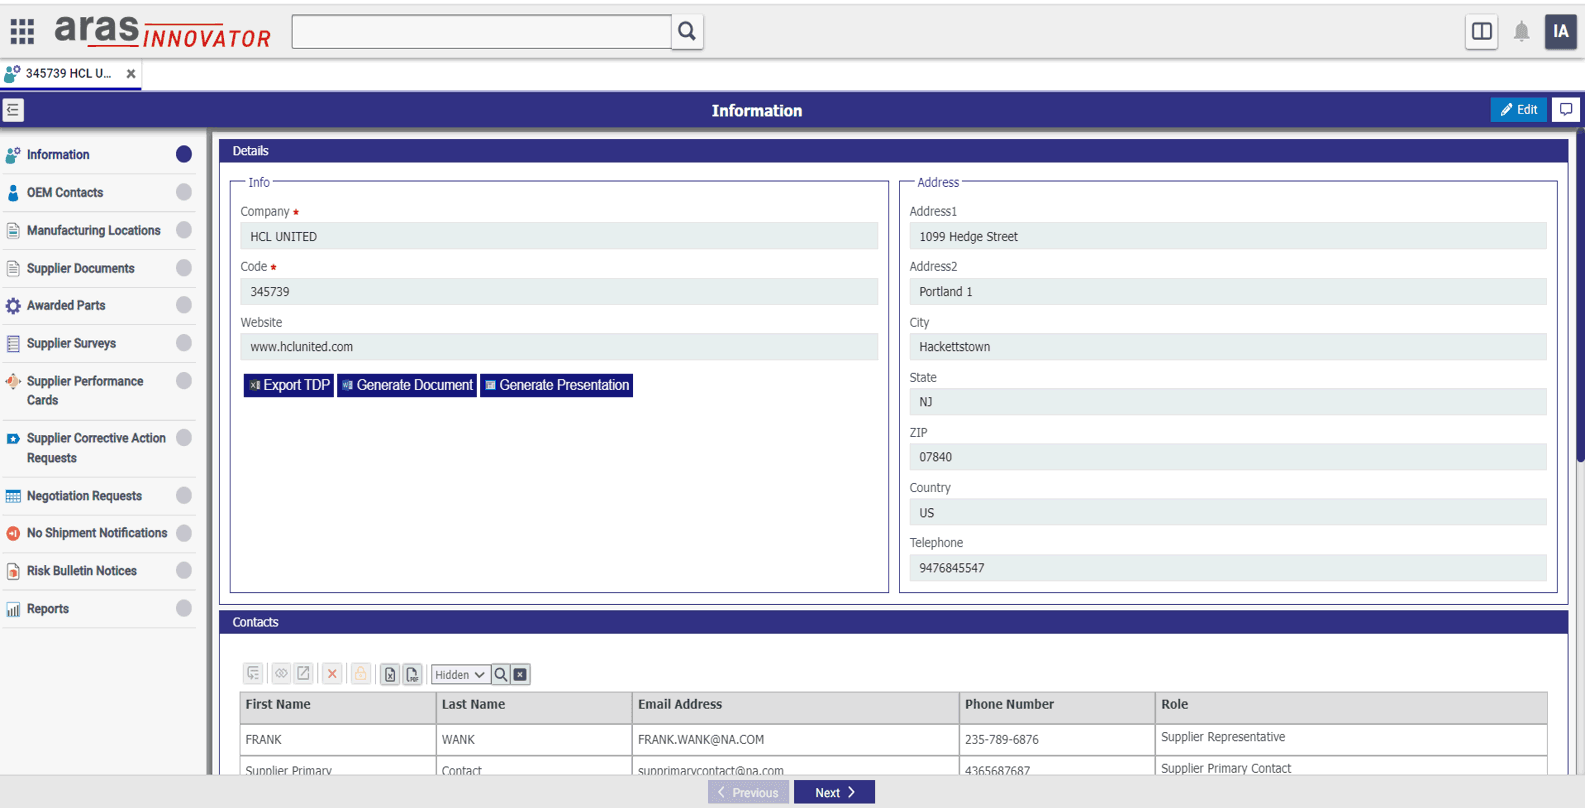Open the Hidden search mode dropdown

point(460,675)
